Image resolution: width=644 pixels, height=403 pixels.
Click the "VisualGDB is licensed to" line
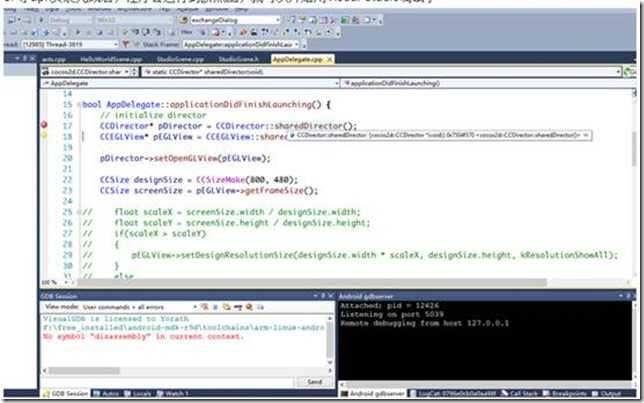pyautogui.click(x=116, y=319)
